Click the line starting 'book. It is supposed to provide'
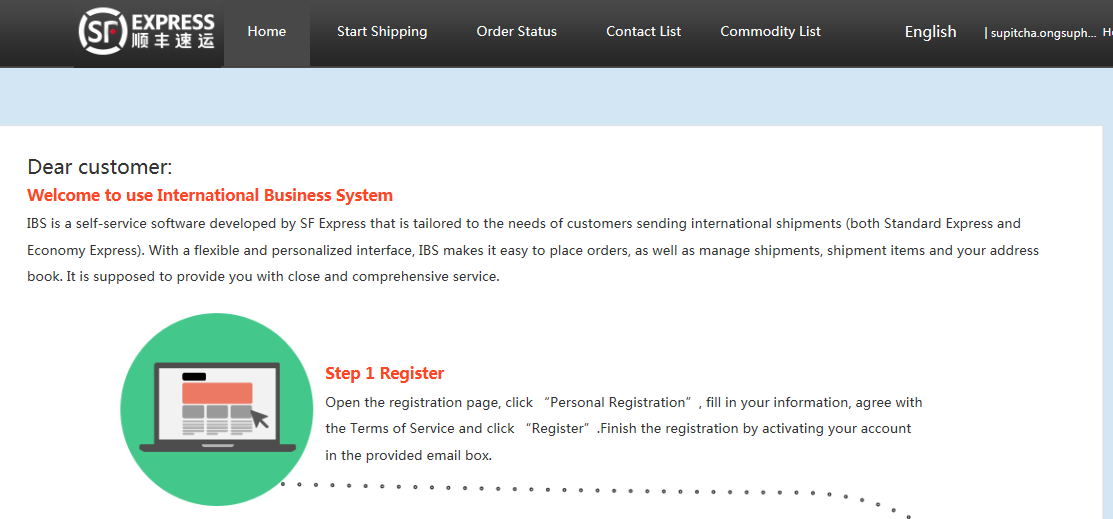Screen dimensions: 1113x519 pos(263,277)
